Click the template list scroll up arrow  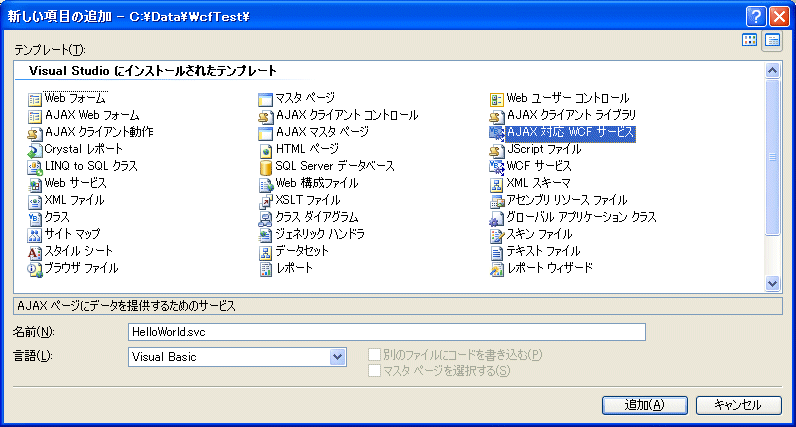(772, 71)
